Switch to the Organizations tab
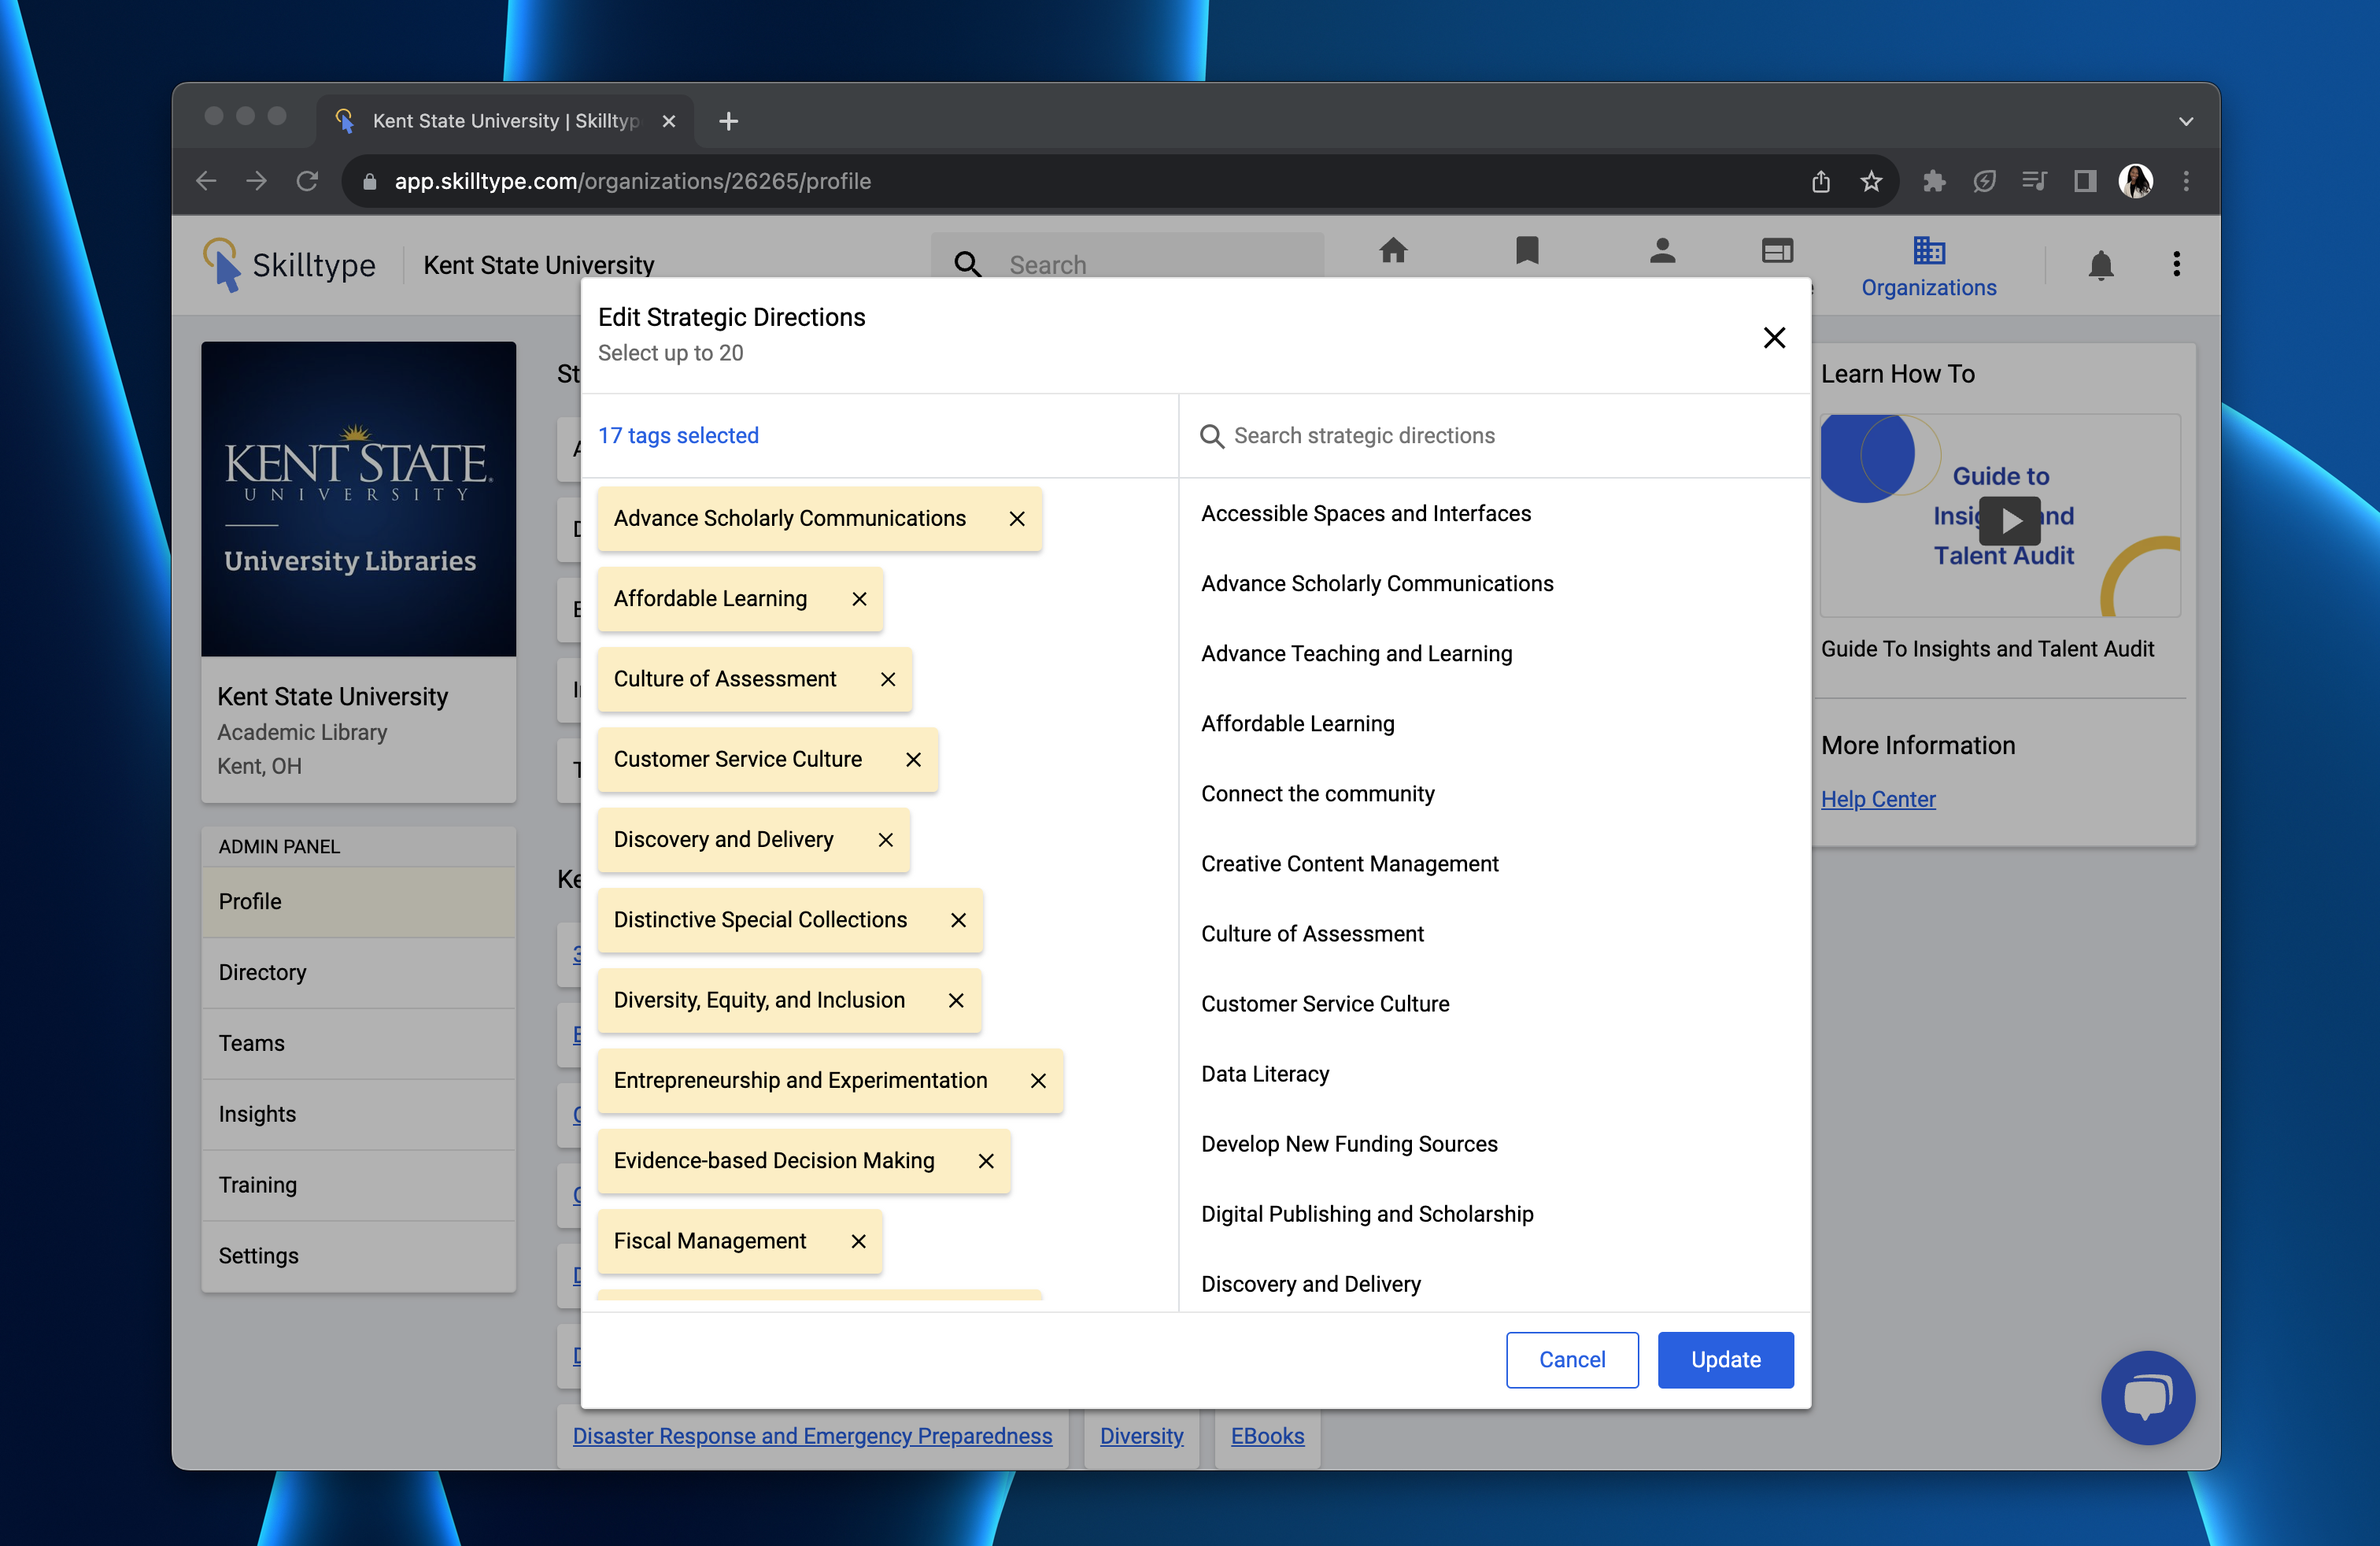This screenshot has height=1546, width=2380. tap(1928, 266)
